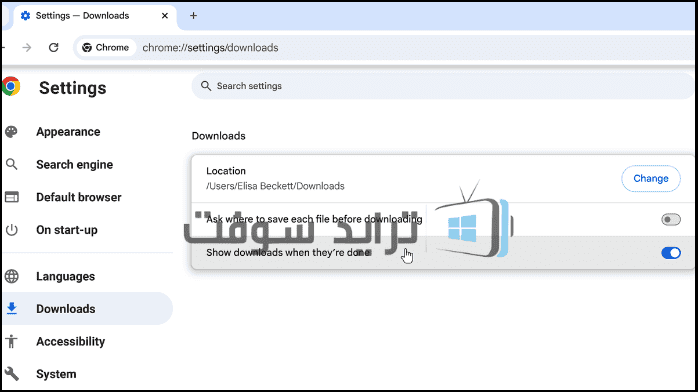Open a new tab with plus button
Viewport: 698px width, 392px height.
[x=193, y=16]
